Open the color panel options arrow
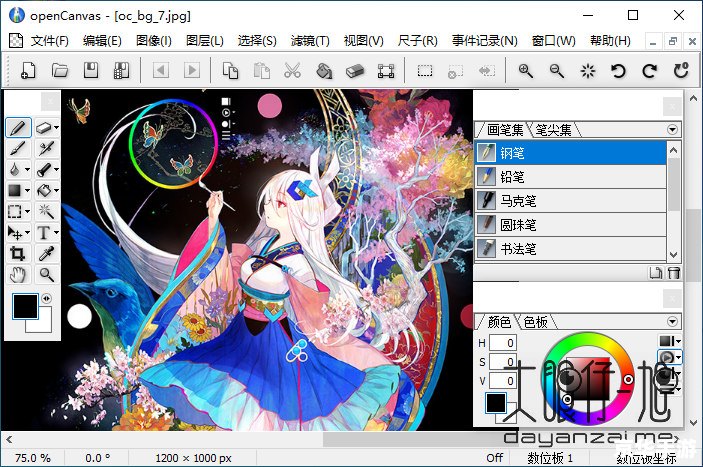 [x=673, y=321]
